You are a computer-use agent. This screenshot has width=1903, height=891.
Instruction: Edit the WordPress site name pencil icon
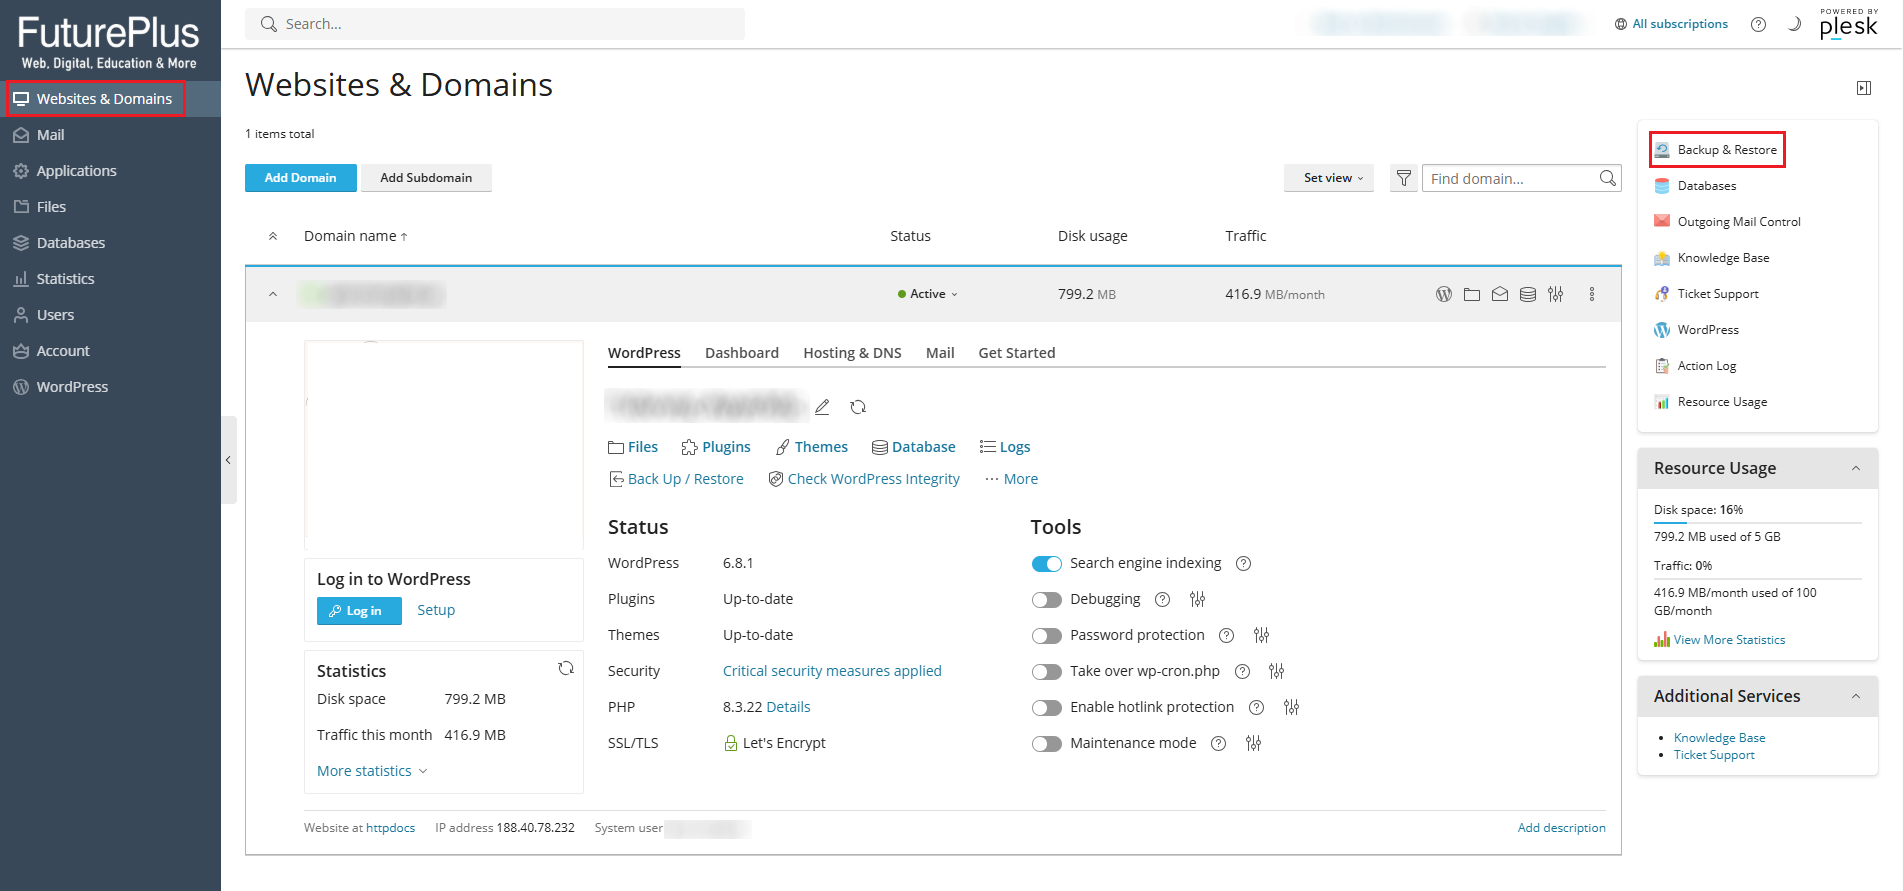(x=822, y=407)
